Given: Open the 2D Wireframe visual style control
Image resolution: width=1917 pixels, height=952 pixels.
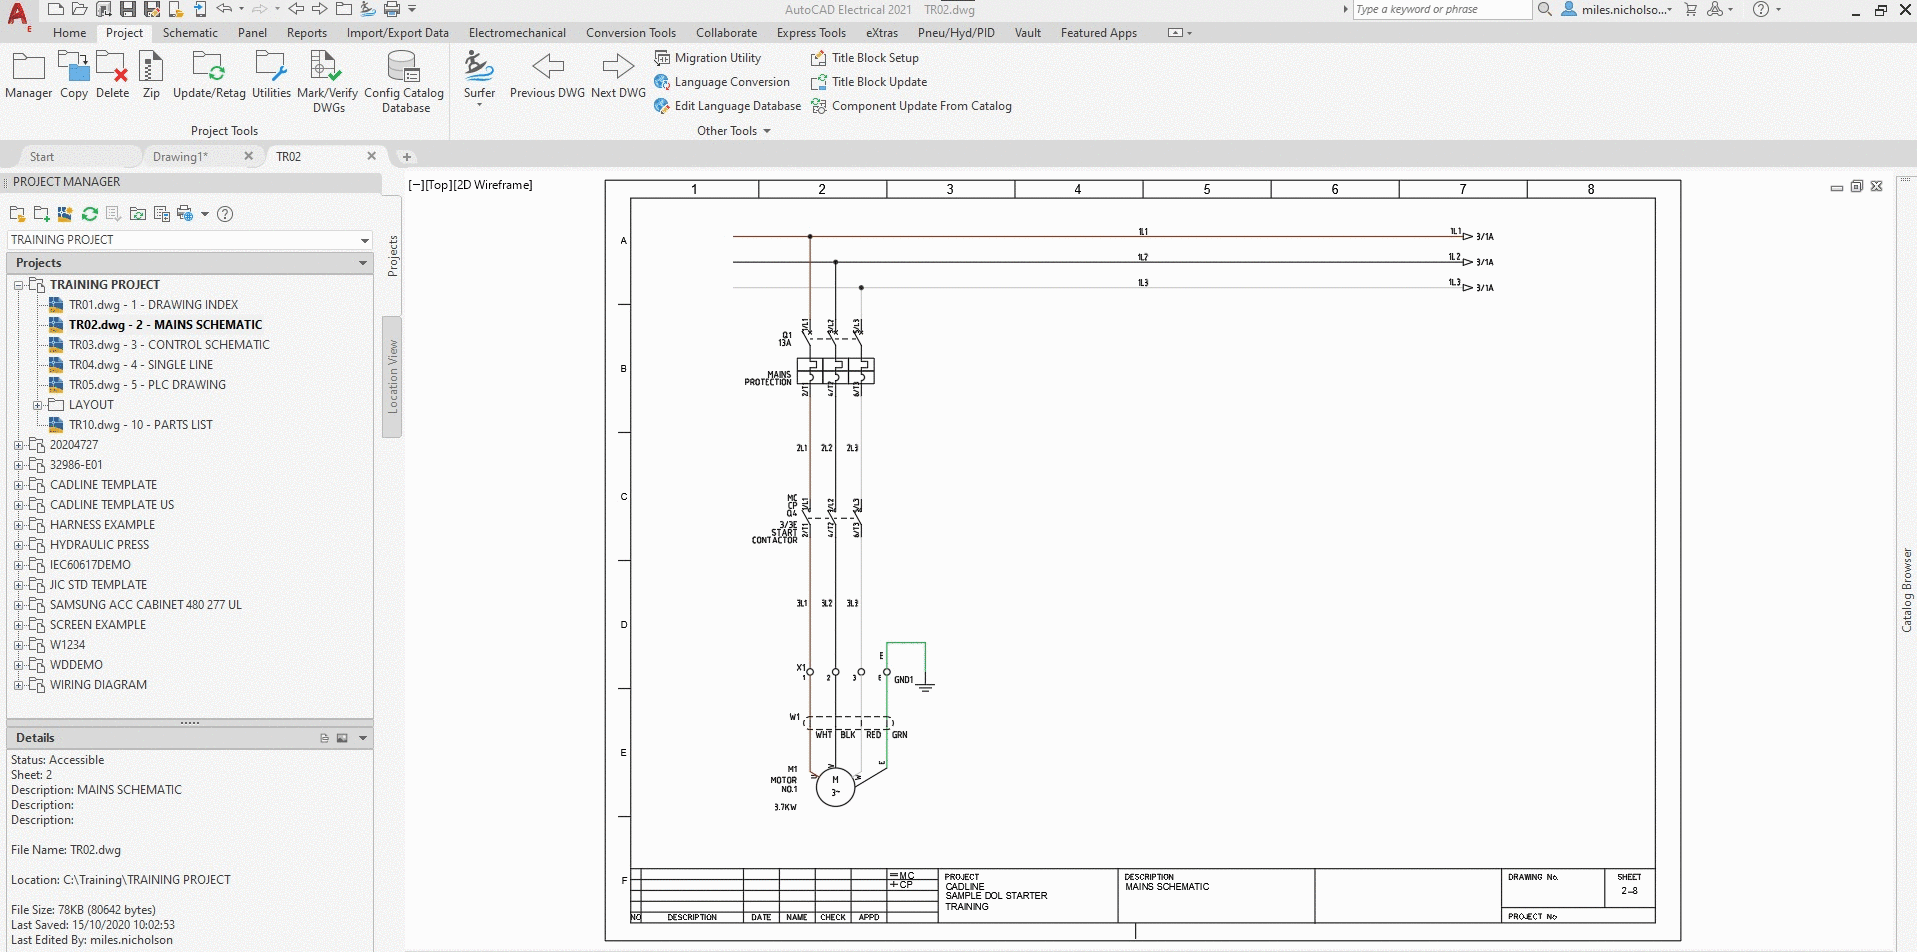Looking at the screenshot, I should [493, 185].
